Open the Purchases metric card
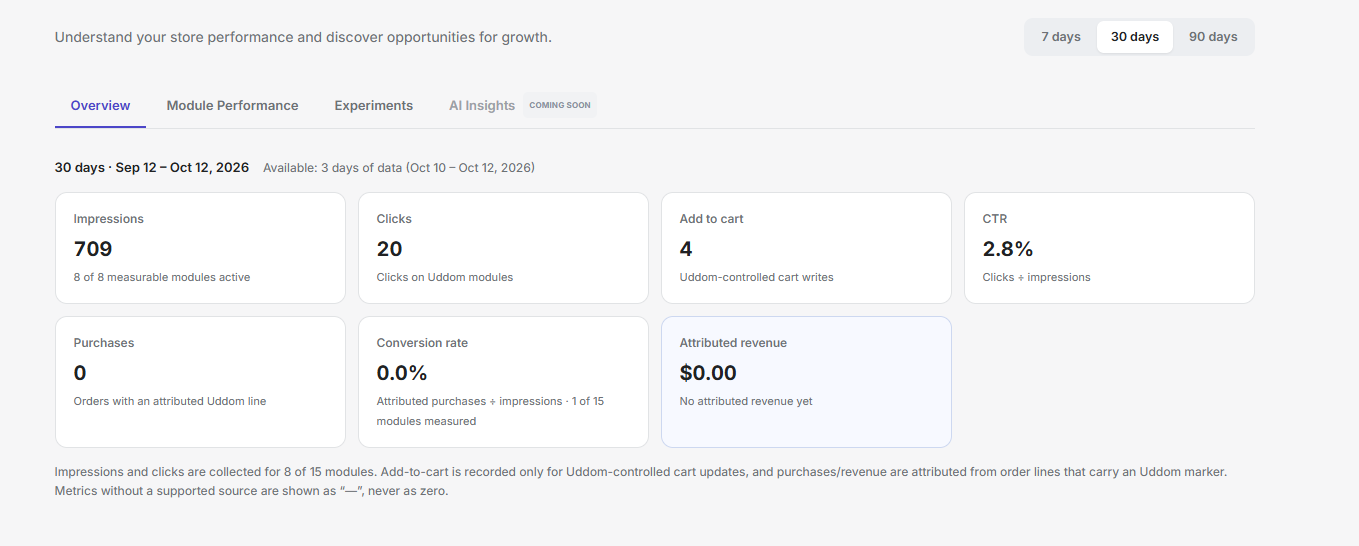The height and width of the screenshot is (546, 1359). coord(200,382)
